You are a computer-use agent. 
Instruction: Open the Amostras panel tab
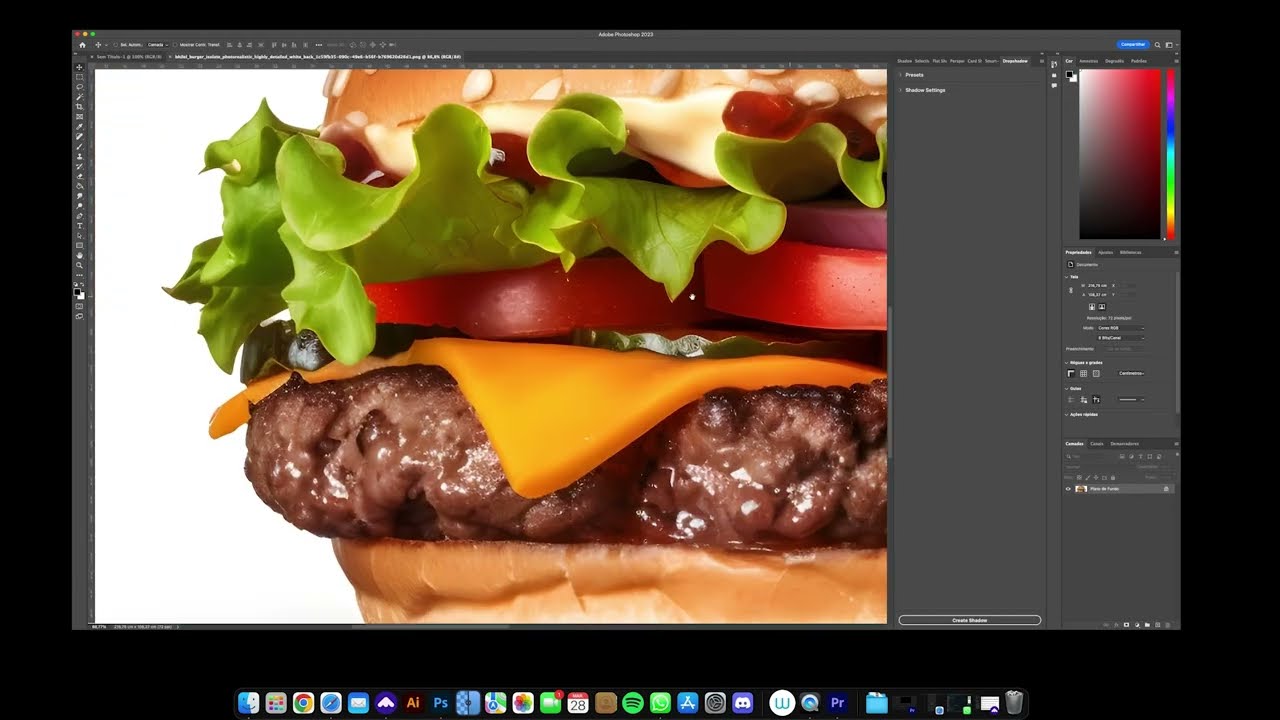[x=1088, y=61]
